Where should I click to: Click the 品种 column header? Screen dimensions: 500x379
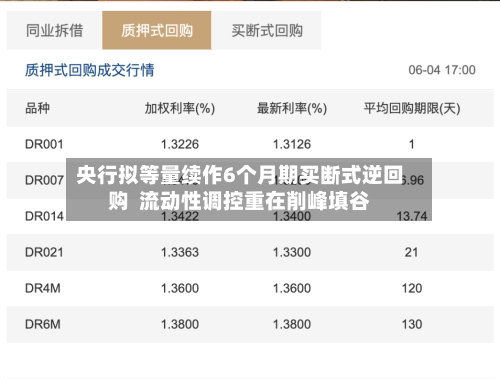pos(37,108)
